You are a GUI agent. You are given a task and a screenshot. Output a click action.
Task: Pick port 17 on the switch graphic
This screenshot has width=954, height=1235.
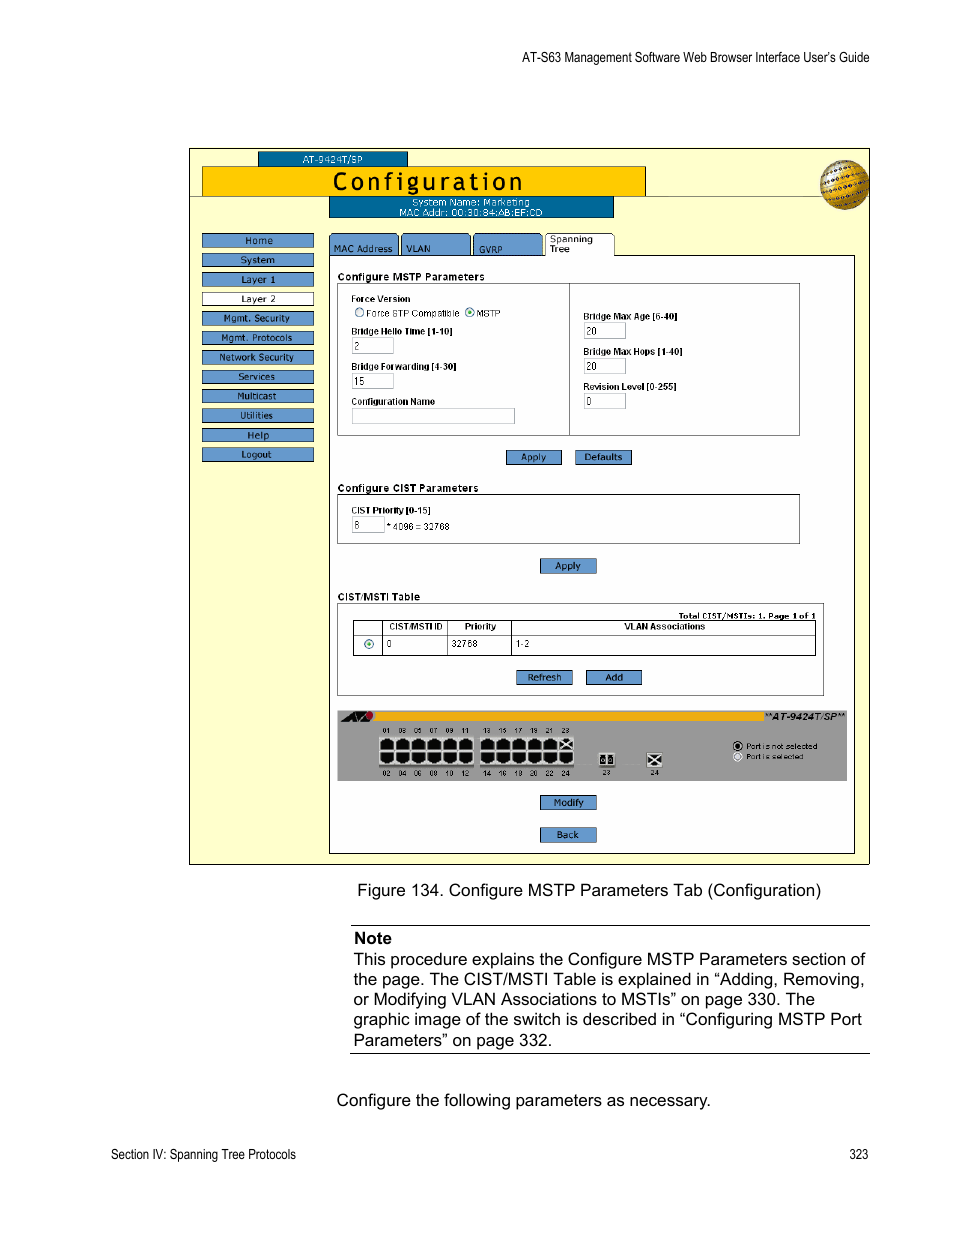click(518, 744)
